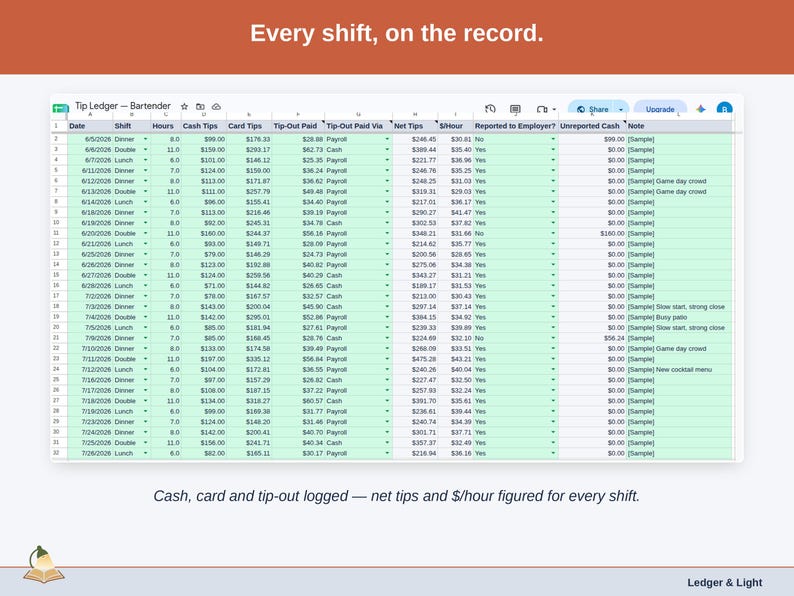Image resolution: width=794 pixels, height=596 pixels.
Task: Click the Share button
Action: (592, 109)
